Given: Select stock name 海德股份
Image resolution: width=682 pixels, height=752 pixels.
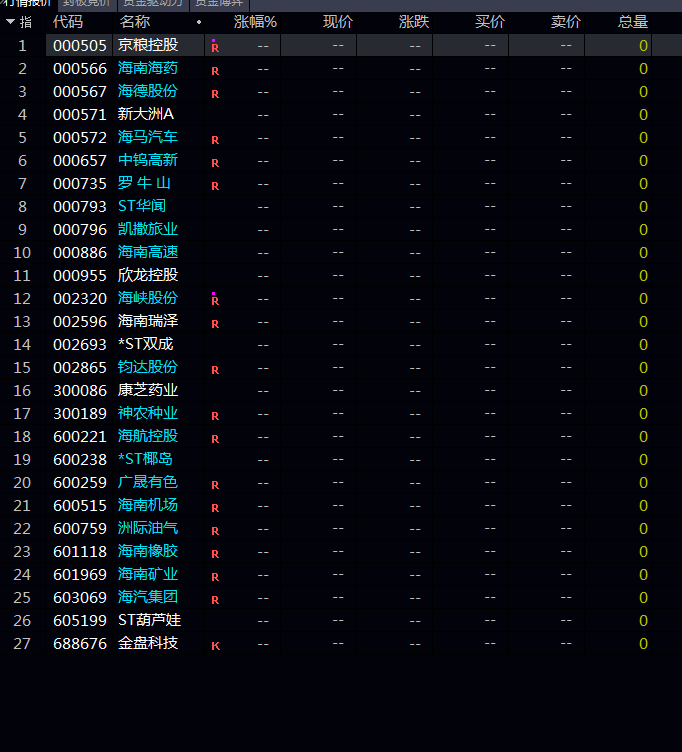Looking at the screenshot, I should pyautogui.click(x=148, y=91).
